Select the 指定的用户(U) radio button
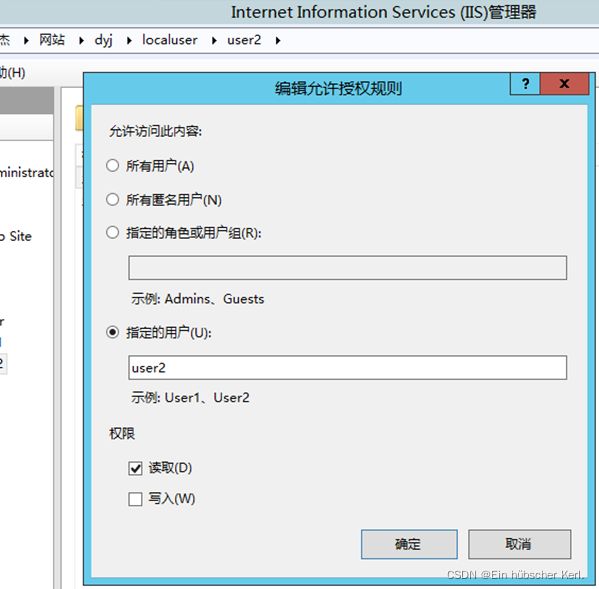 tap(113, 332)
